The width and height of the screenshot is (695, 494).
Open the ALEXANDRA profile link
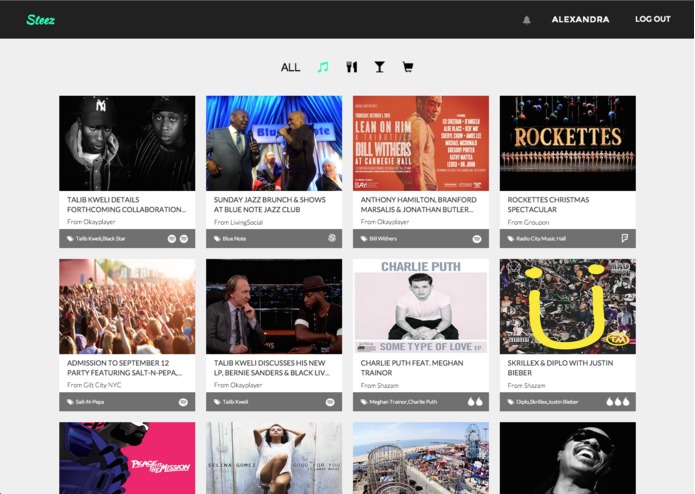(x=580, y=19)
